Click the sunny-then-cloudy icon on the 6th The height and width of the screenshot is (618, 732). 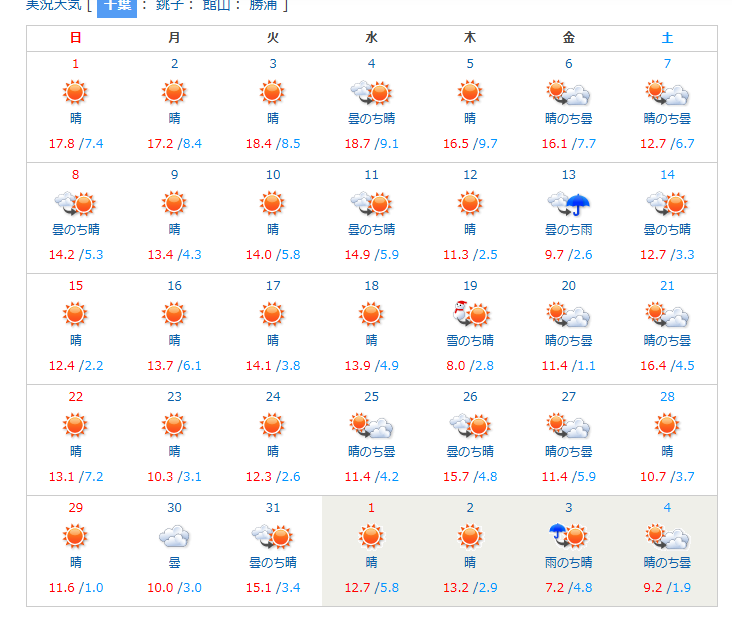click(568, 93)
